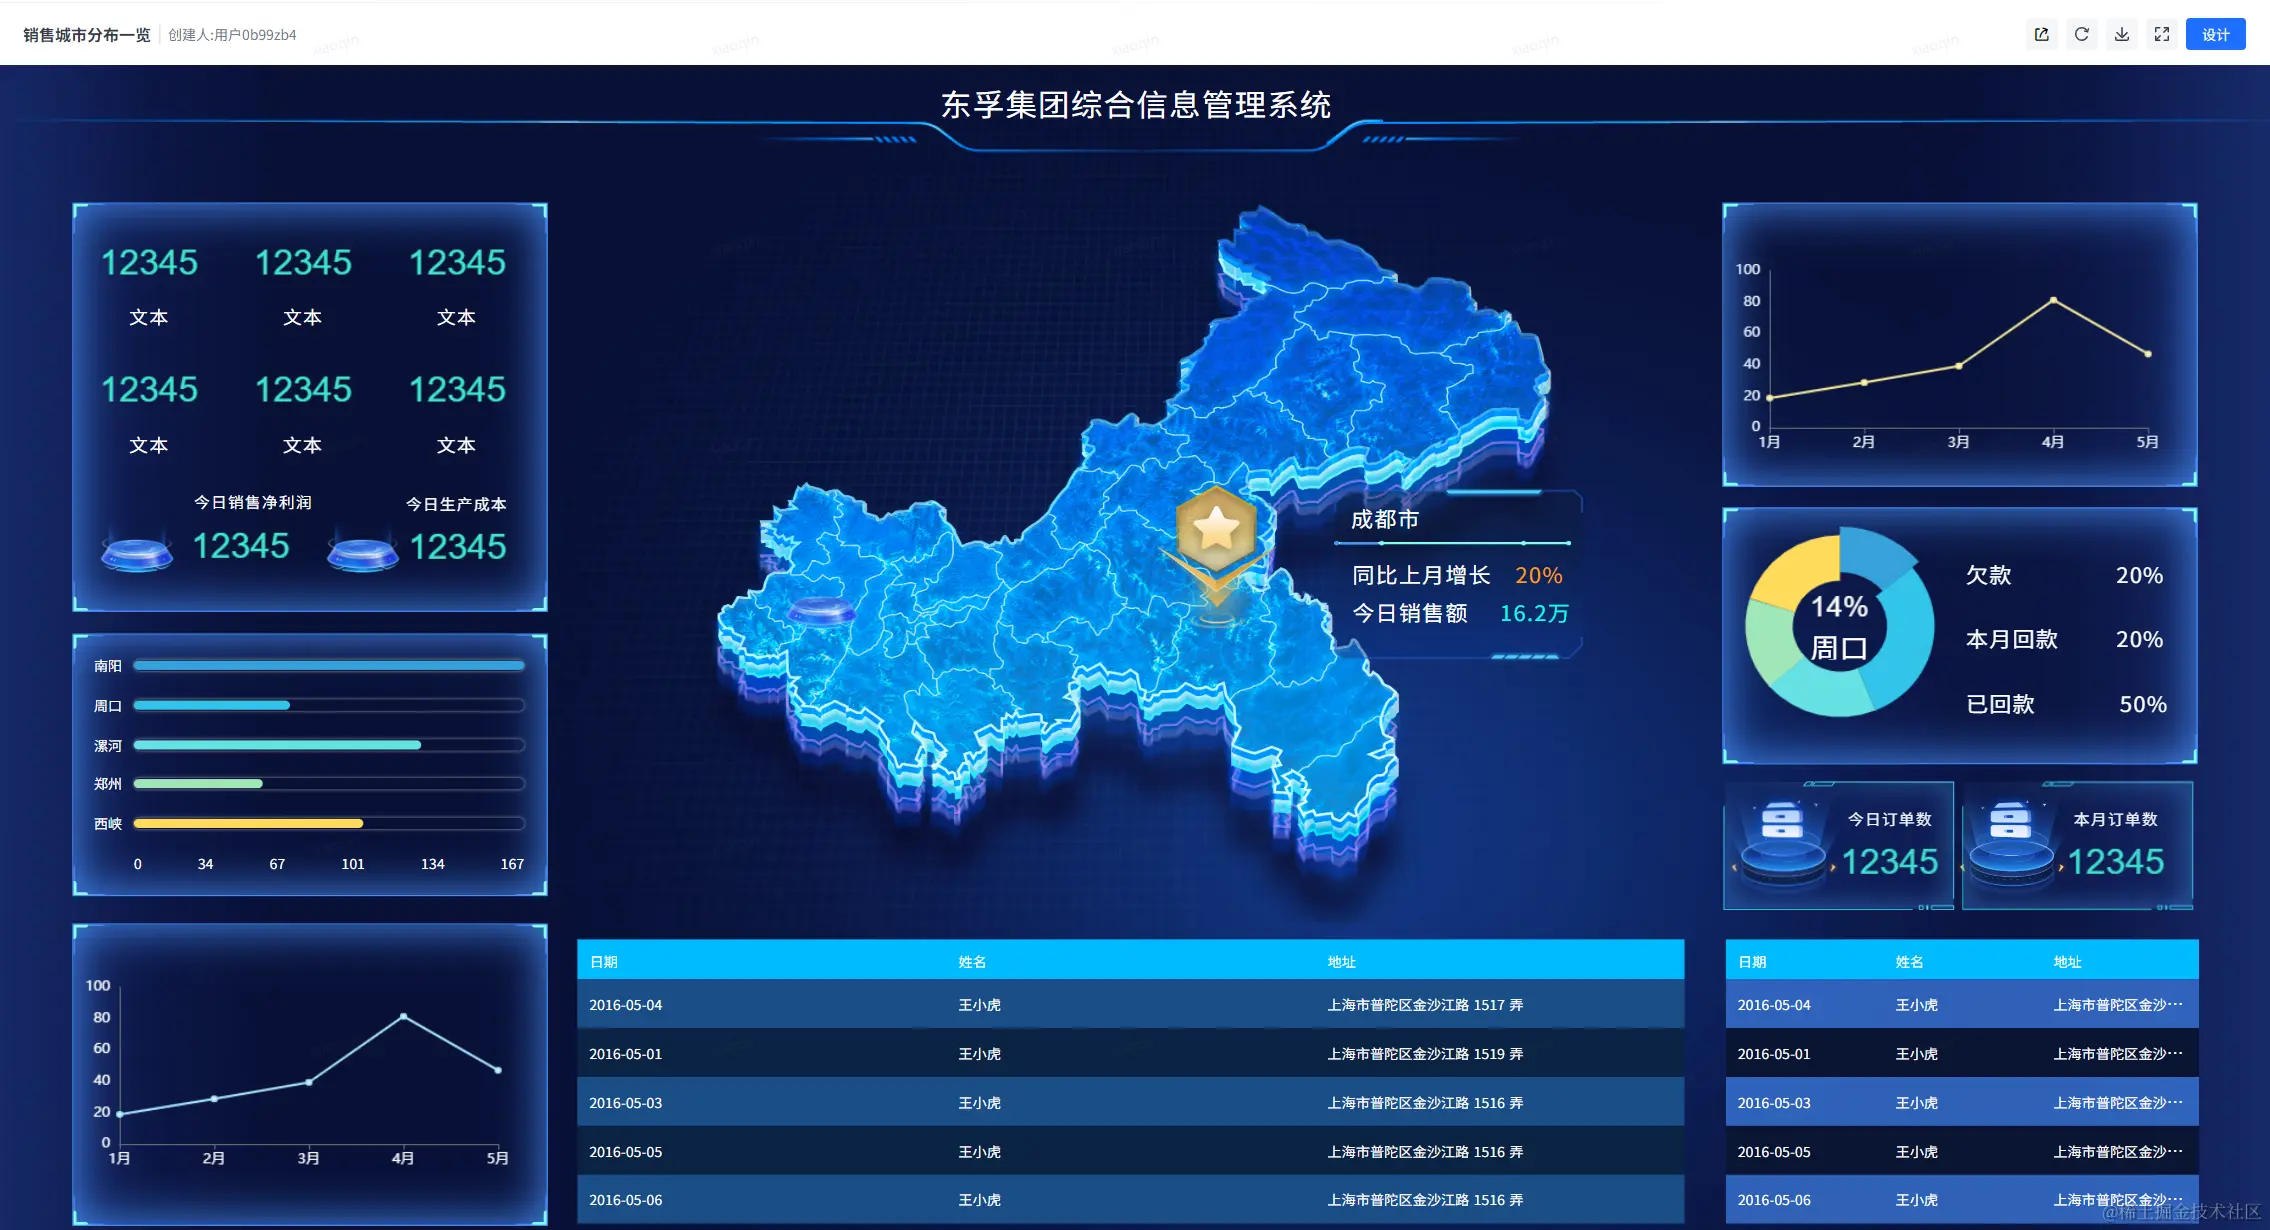Click the 地址 header in right table

[2067, 962]
